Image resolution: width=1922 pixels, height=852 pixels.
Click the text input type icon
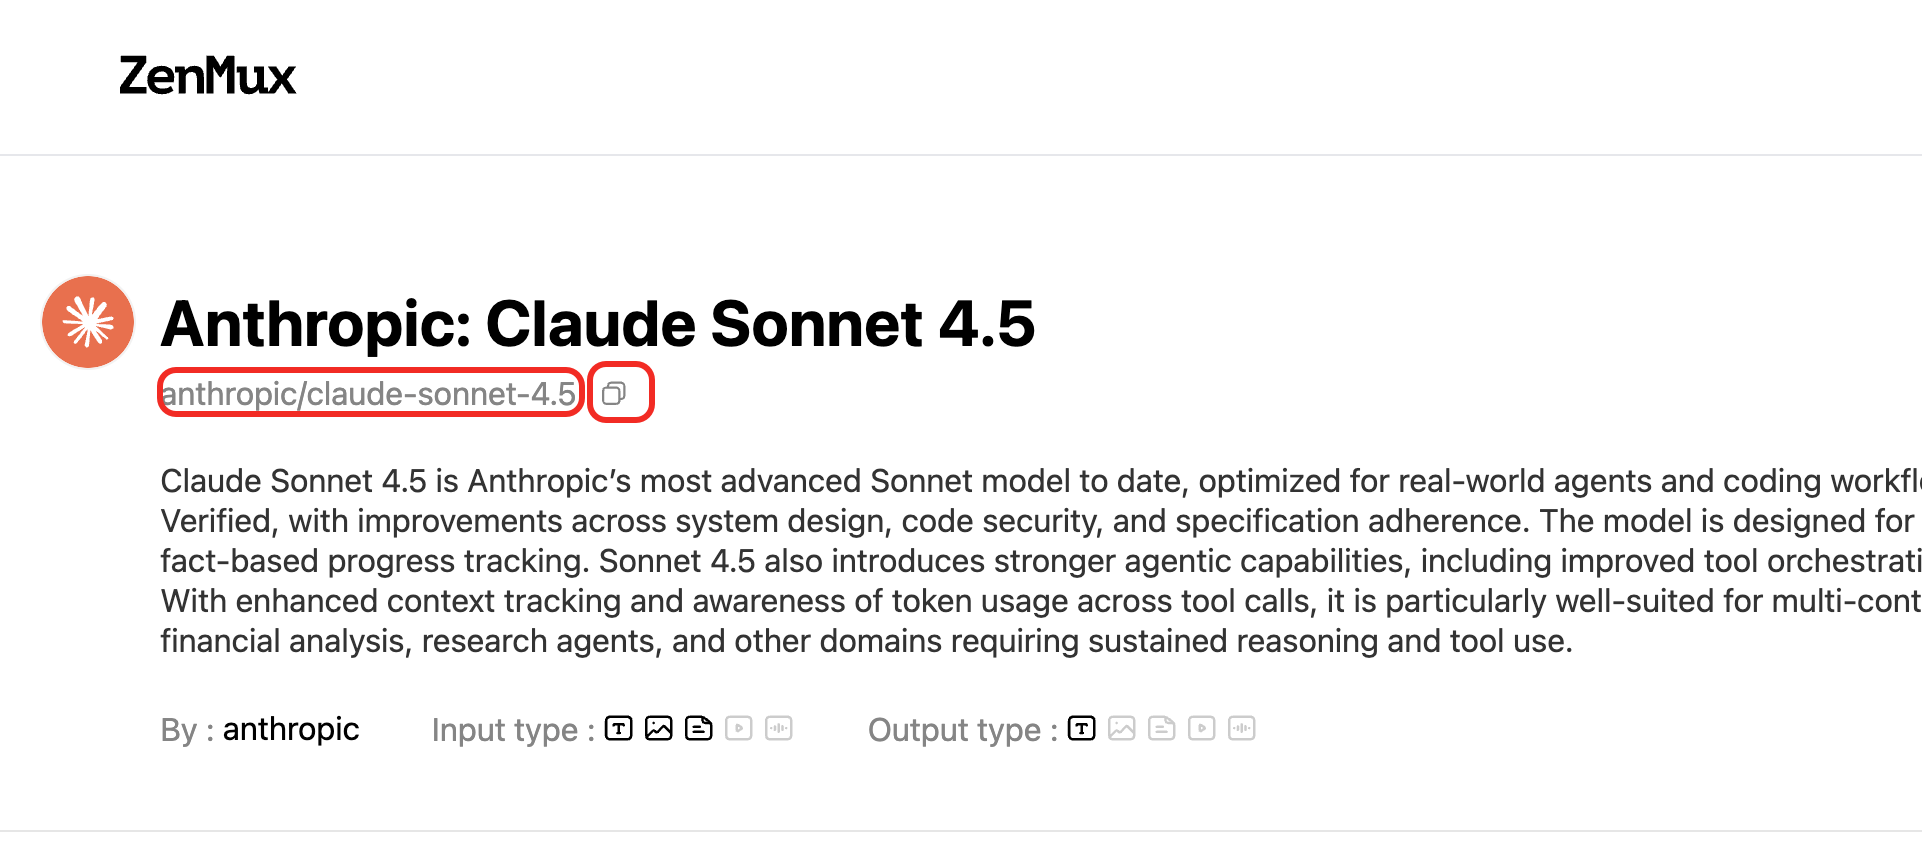point(619,728)
